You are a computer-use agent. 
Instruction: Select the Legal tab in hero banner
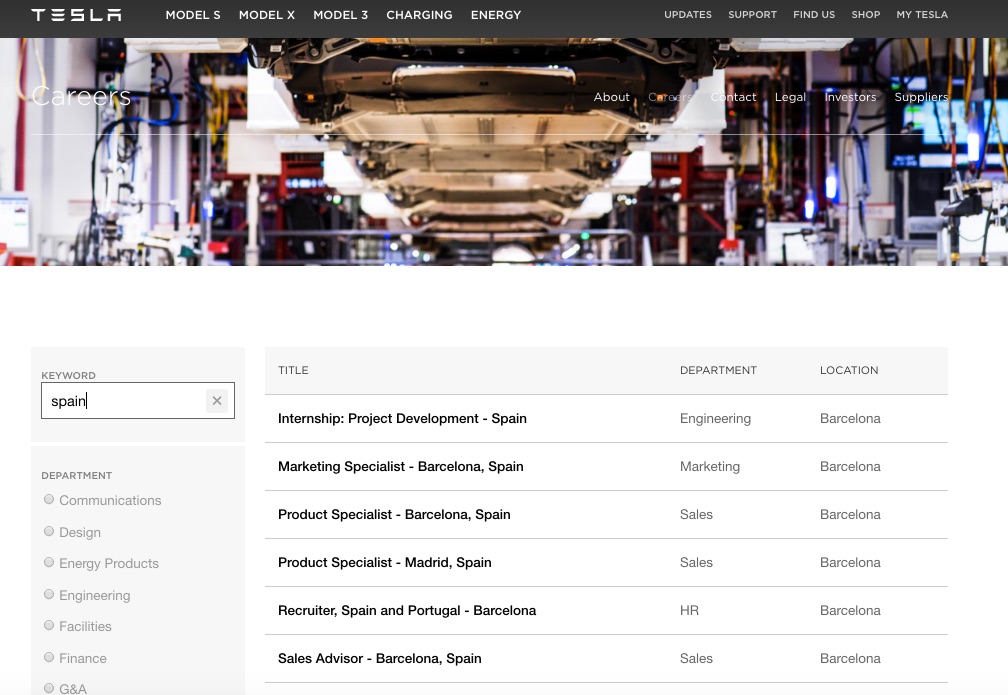(x=790, y=97)
